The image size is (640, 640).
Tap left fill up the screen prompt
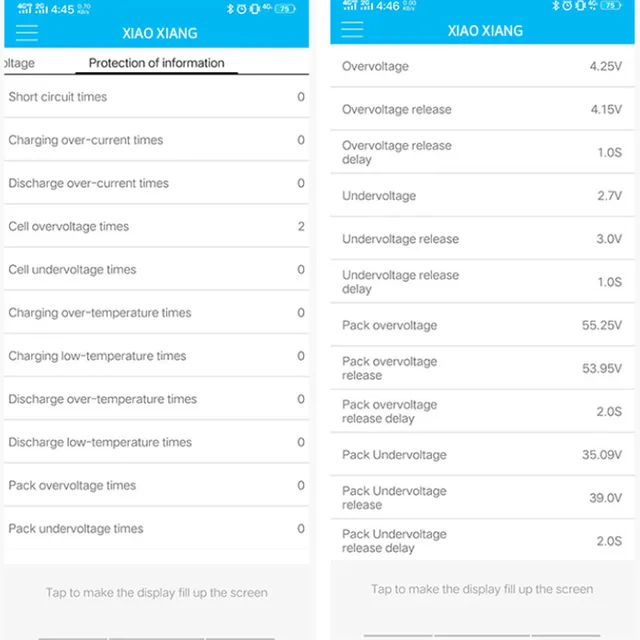pyautogui.click(x=156, y=592)
